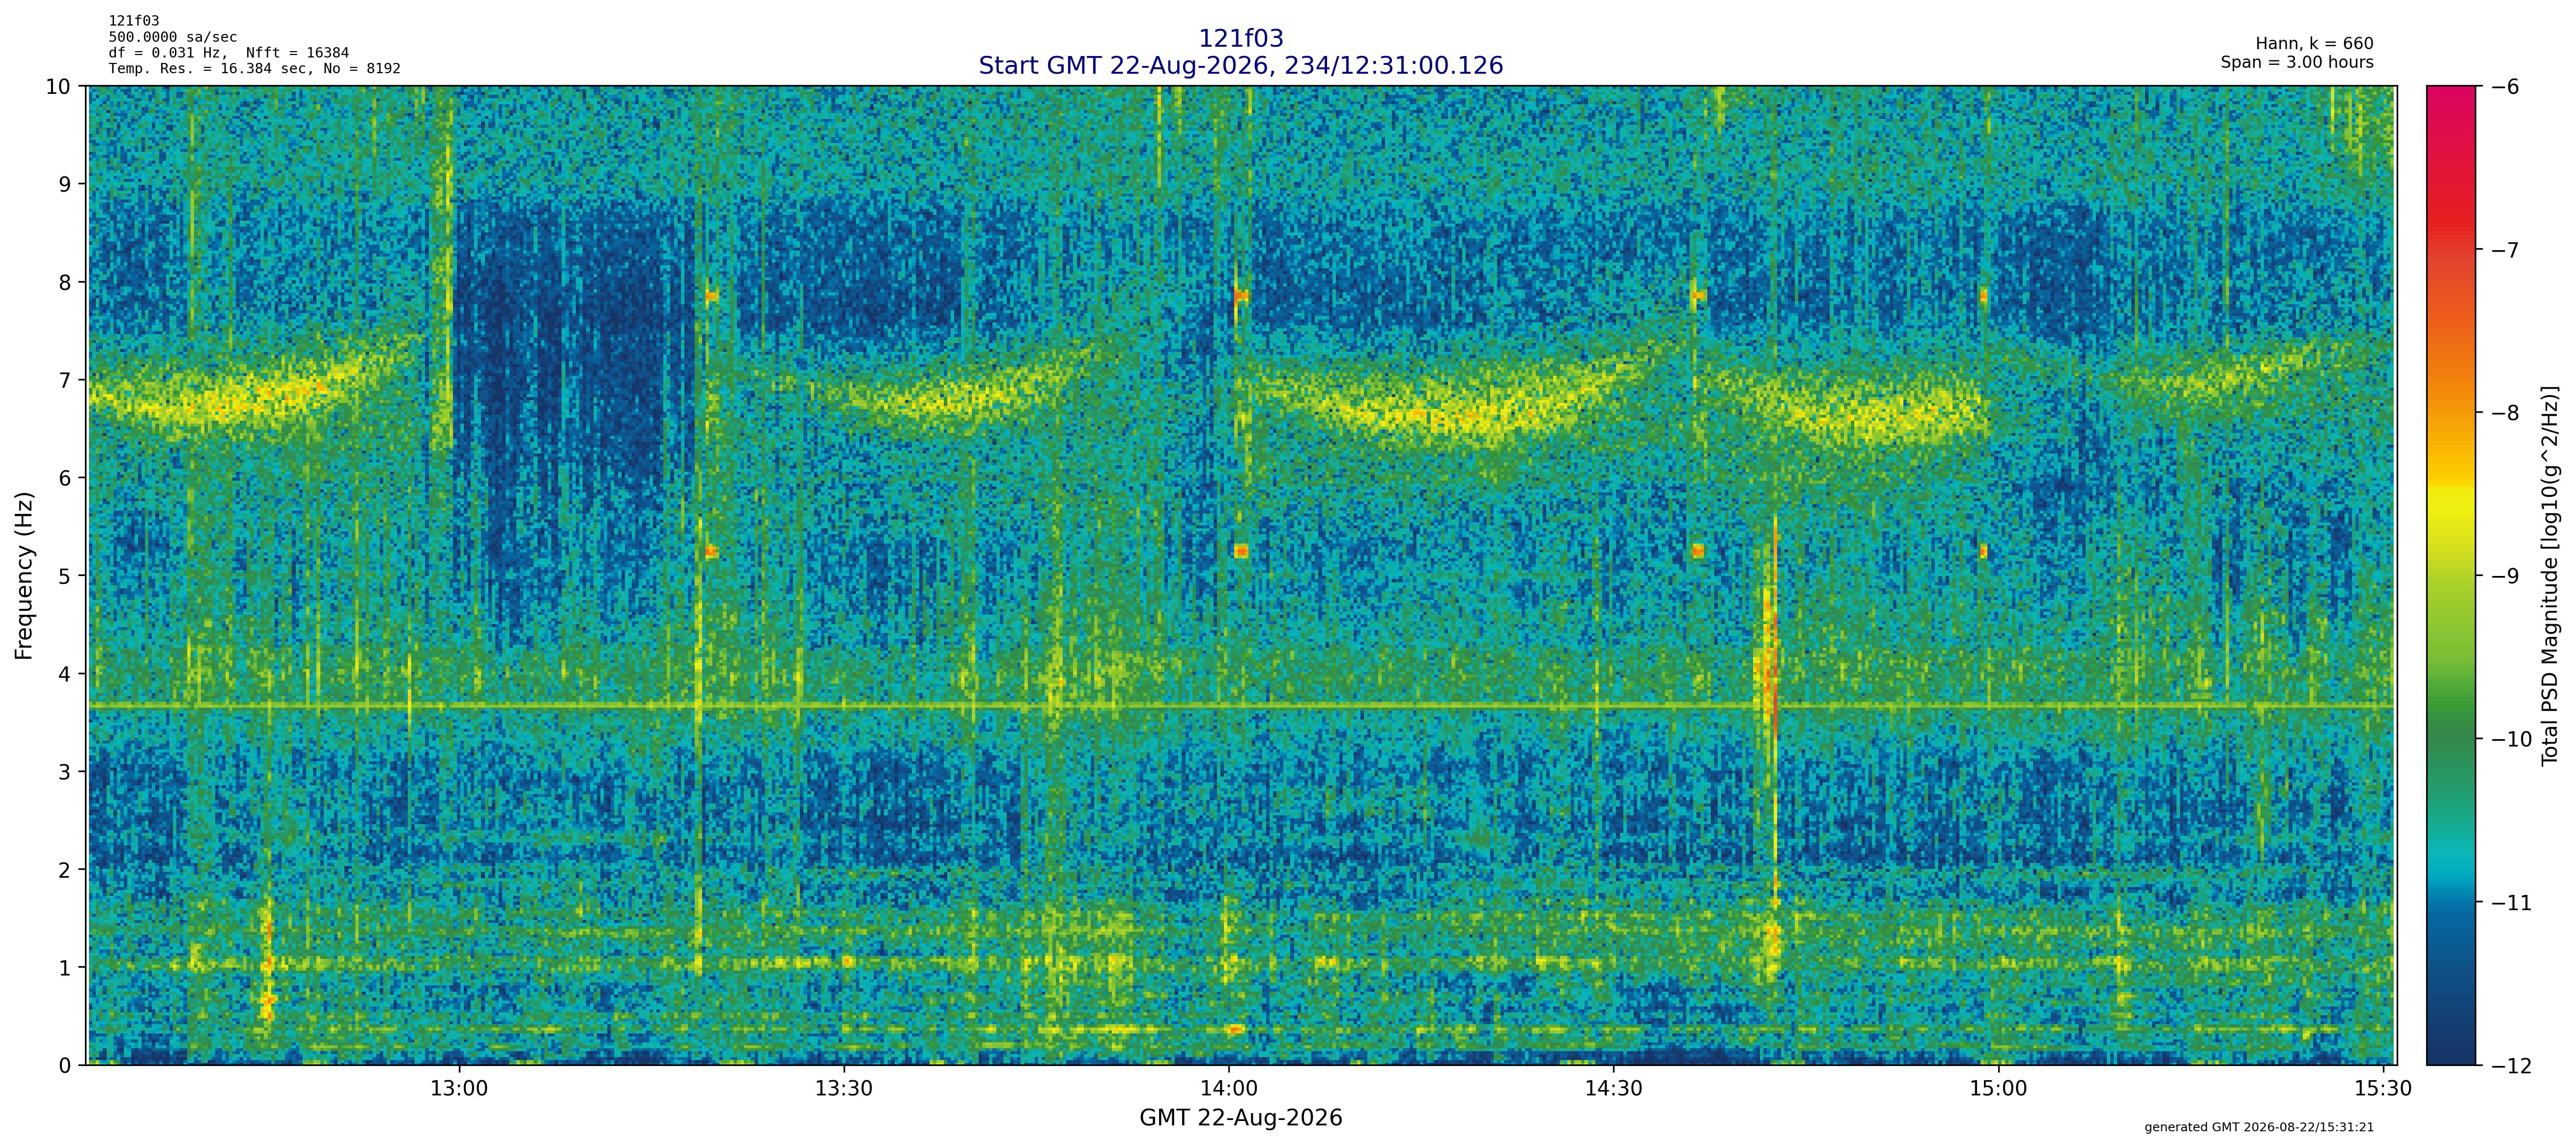2576x1148 pixels.
Task: Click the "14:00" time tick label
Action: tap(1229, 1089)
